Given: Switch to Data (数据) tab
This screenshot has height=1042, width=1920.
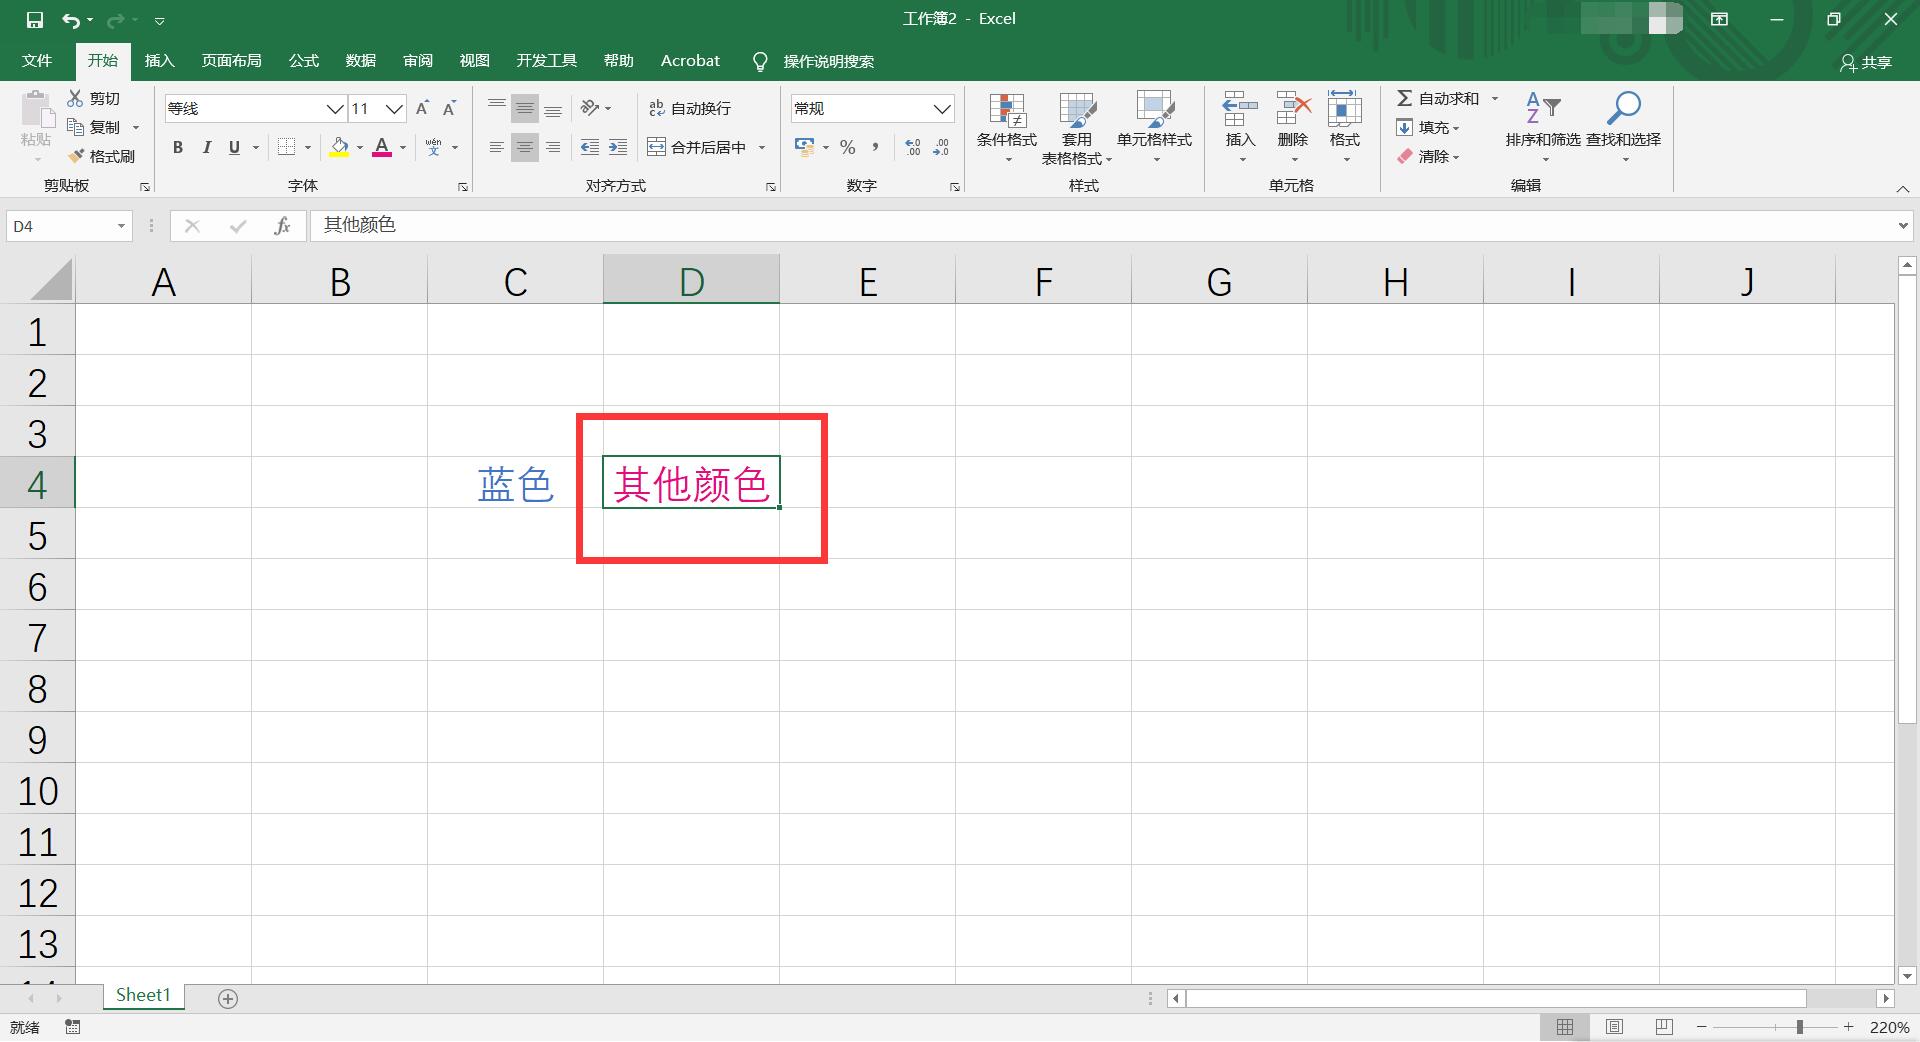Looking at the screenshot, I should (x=361, y=61).
